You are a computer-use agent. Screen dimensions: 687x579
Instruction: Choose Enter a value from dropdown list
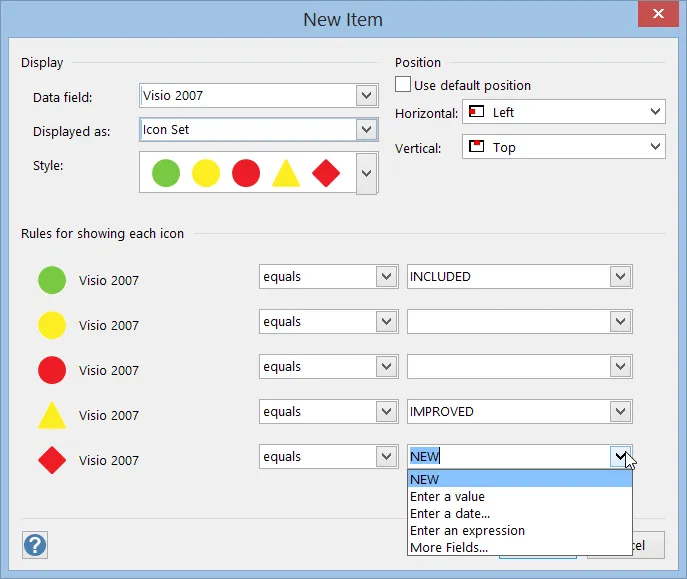pyautogui.click(x=520, y=496)
